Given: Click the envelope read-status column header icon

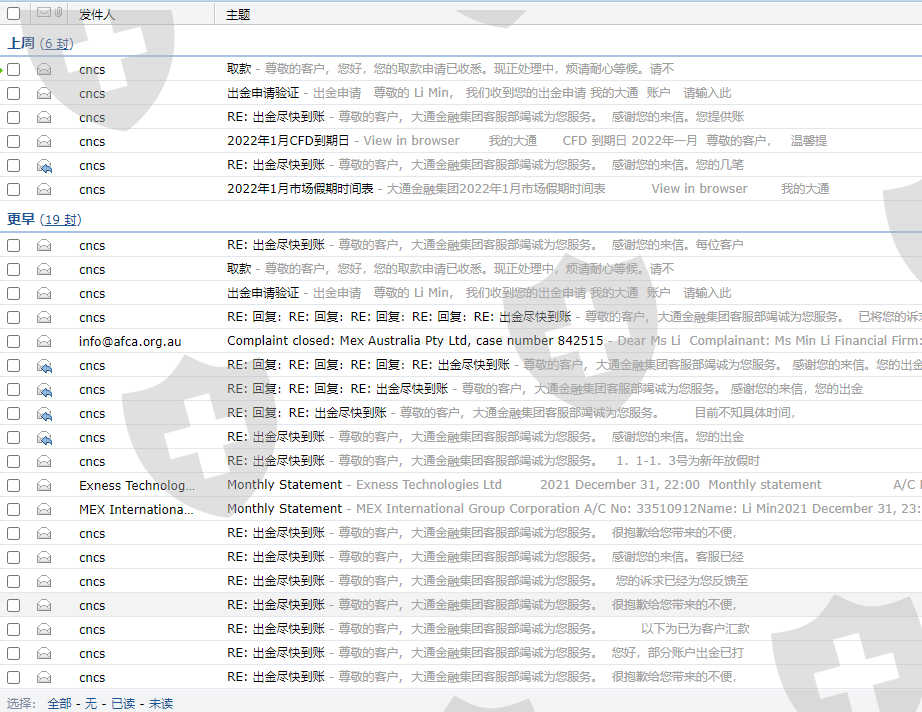Looking at the screenshot, I should pyautogui.click(x=43, y=13).
